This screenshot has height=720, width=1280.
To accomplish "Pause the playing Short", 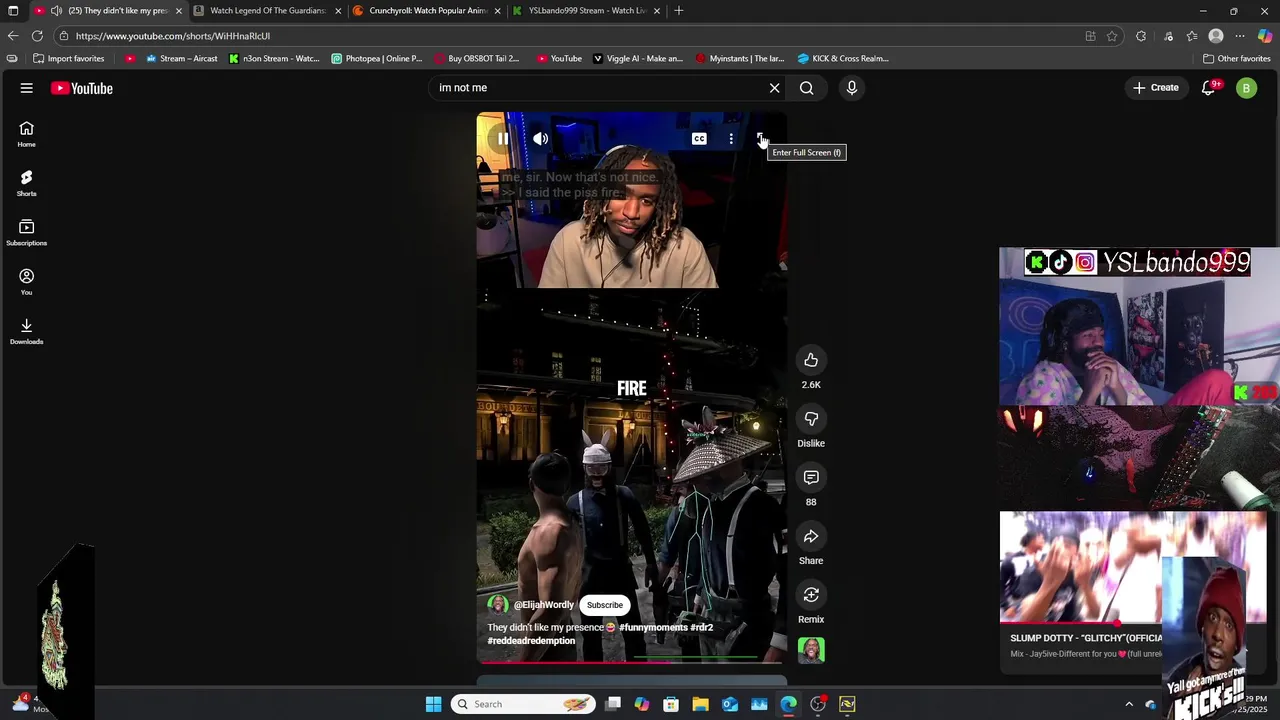I will point(503,139).
